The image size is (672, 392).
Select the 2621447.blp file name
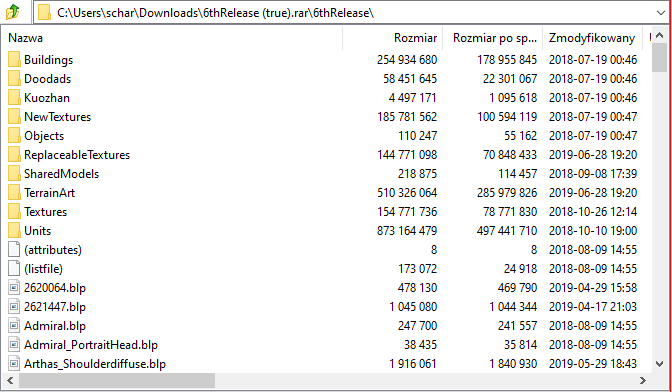point(55,307)
